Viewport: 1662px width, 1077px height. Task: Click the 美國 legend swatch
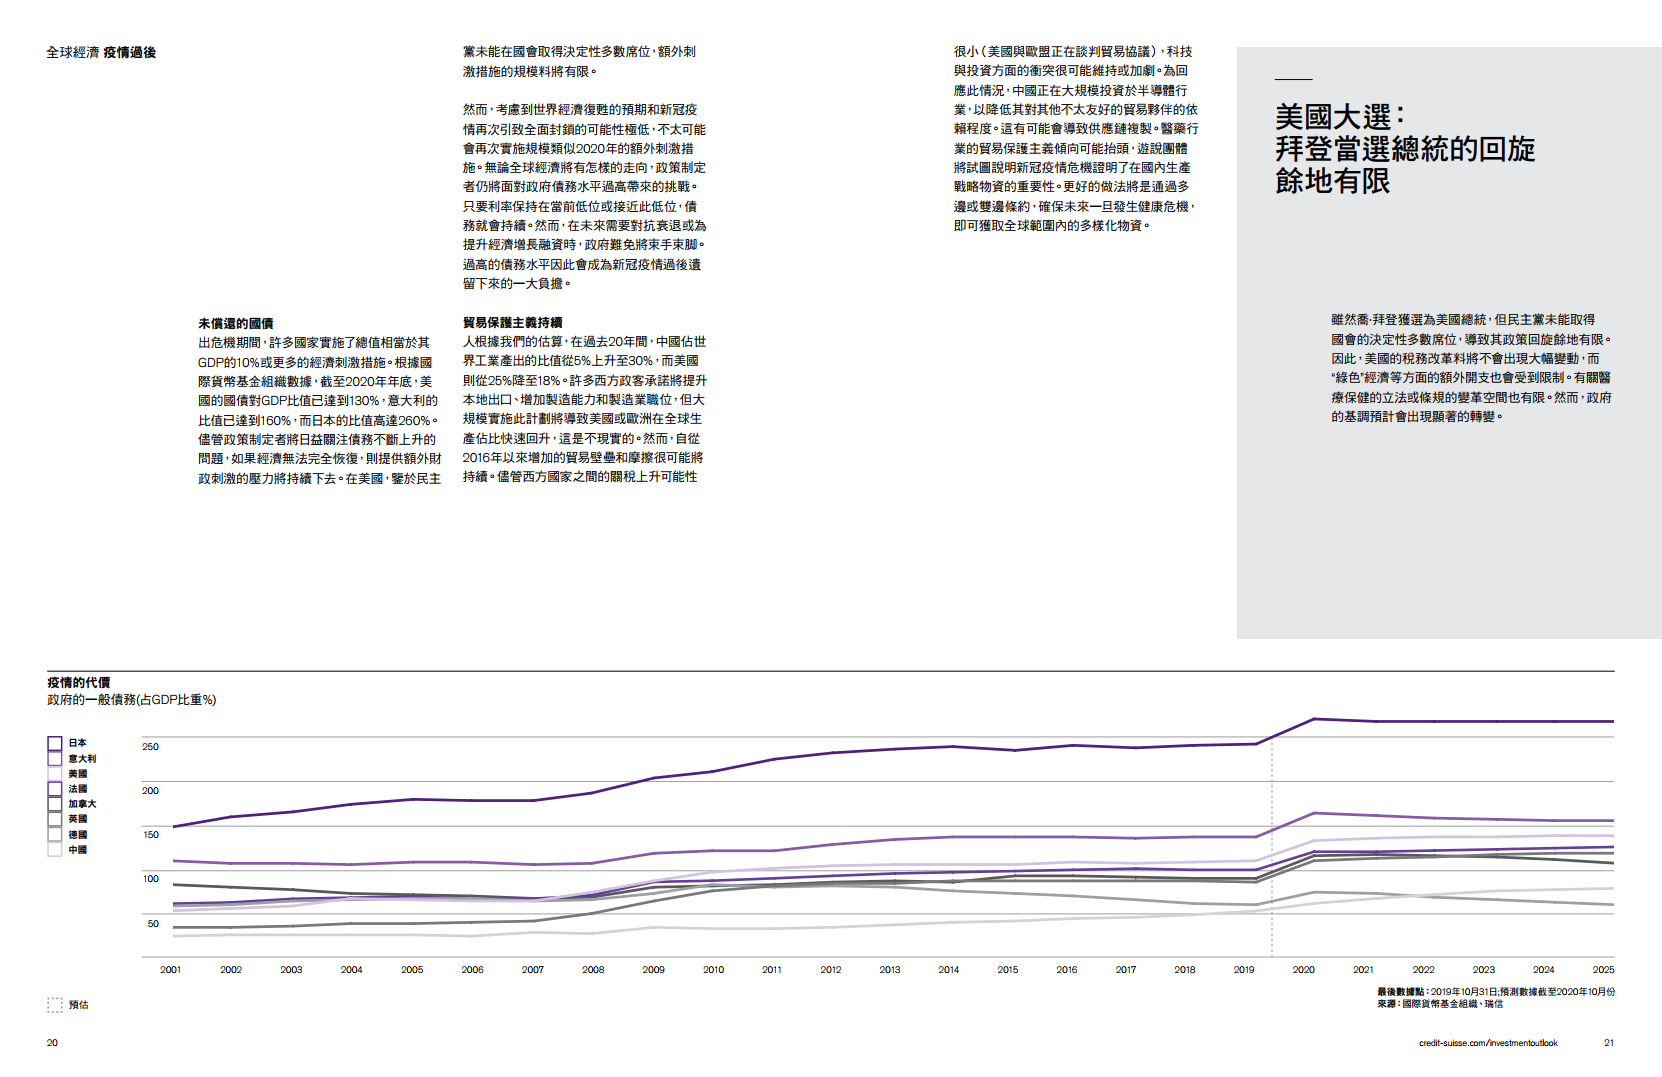[x=55, y=774]
